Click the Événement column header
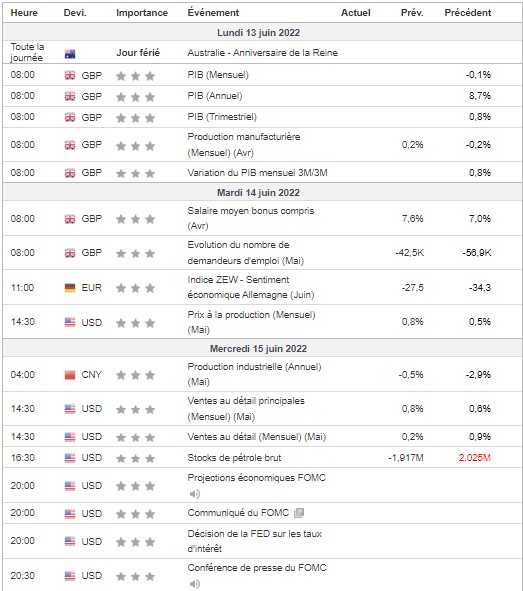 tap(213, 12)
